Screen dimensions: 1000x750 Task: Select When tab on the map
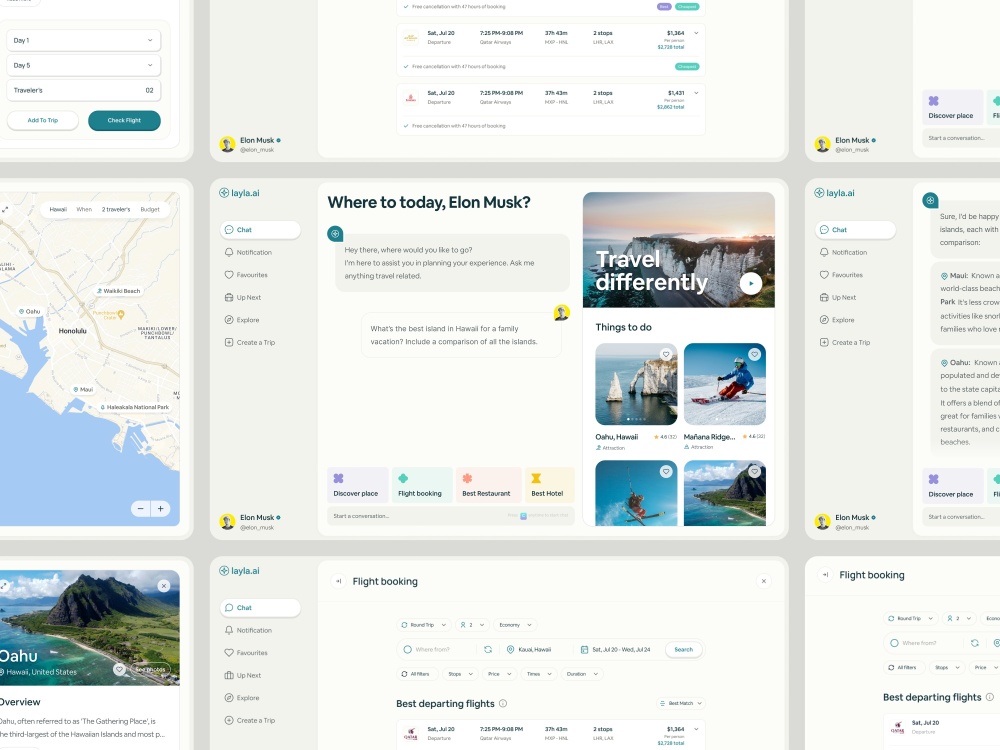click(84, 209)
